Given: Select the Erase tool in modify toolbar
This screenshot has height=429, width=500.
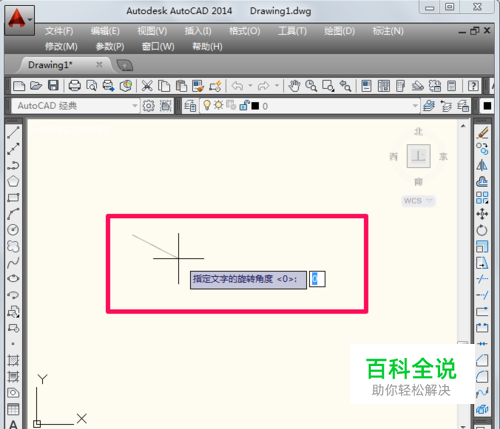Looking at the screenshot, I should point(482,133).
